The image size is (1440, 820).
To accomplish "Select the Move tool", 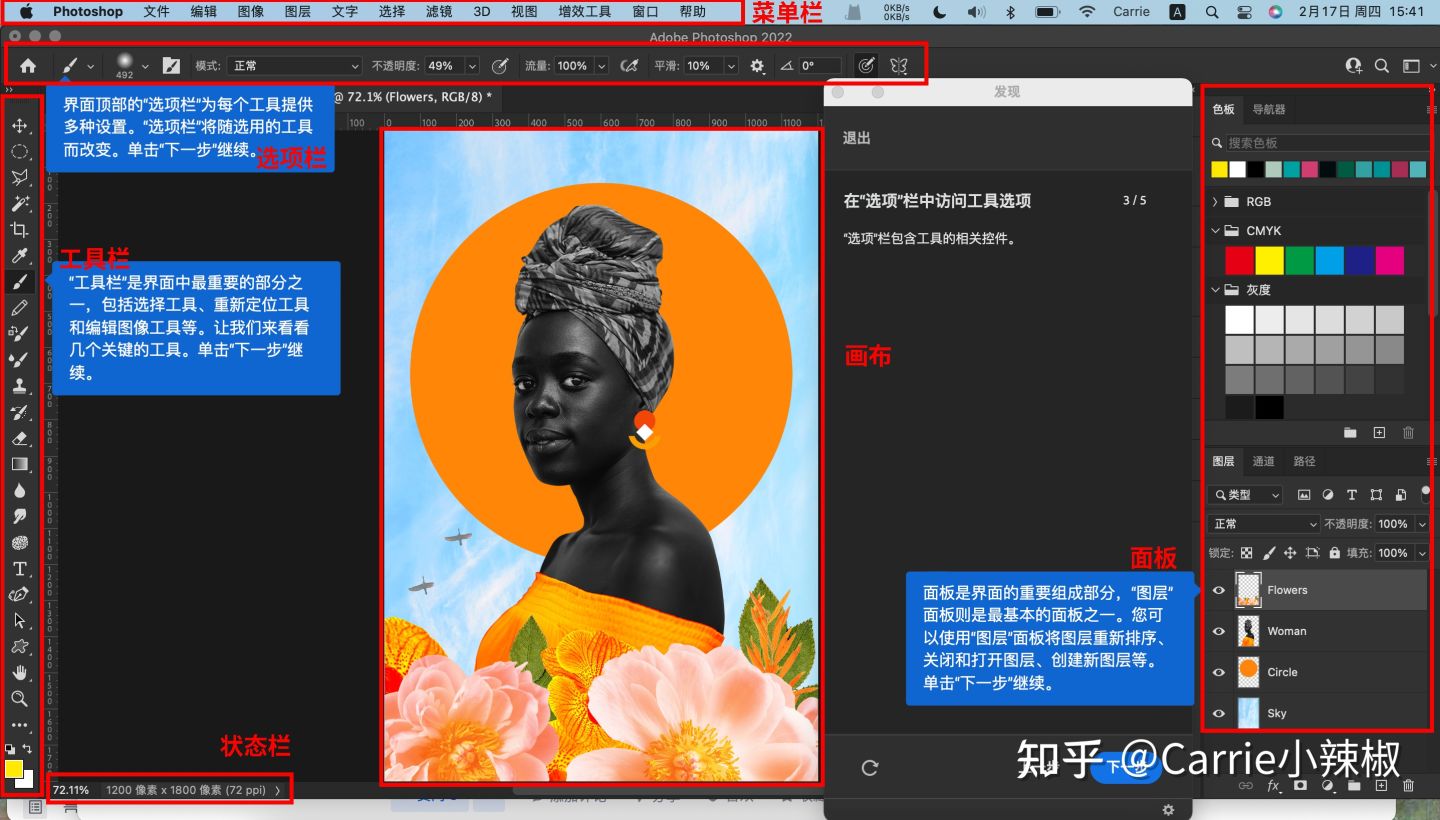I will 20,126.
